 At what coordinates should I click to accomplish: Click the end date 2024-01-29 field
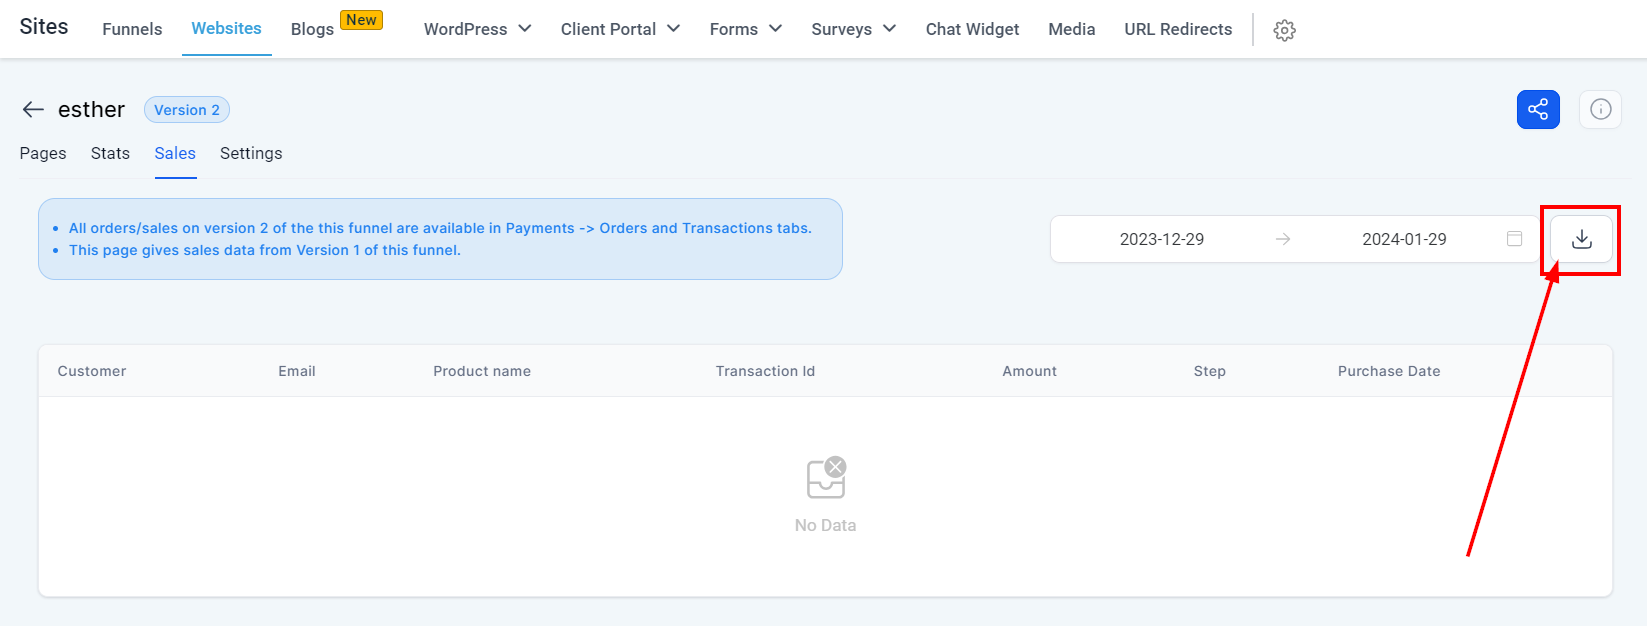pos(1404,239)
